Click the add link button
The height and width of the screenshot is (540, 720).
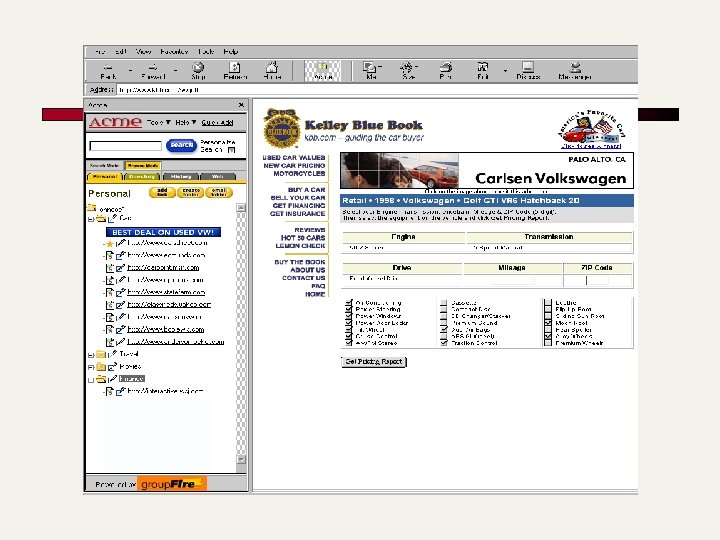[163, 192]
